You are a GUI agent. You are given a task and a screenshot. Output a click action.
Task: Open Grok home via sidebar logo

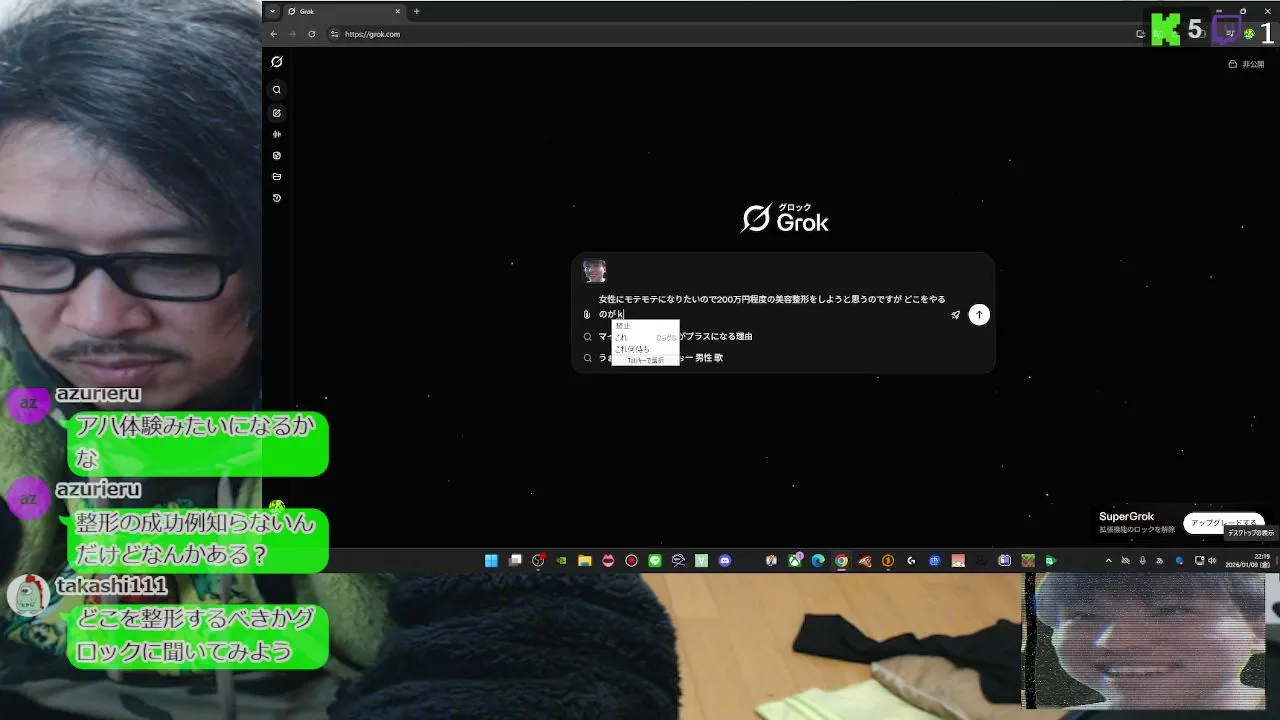[277, 62]
